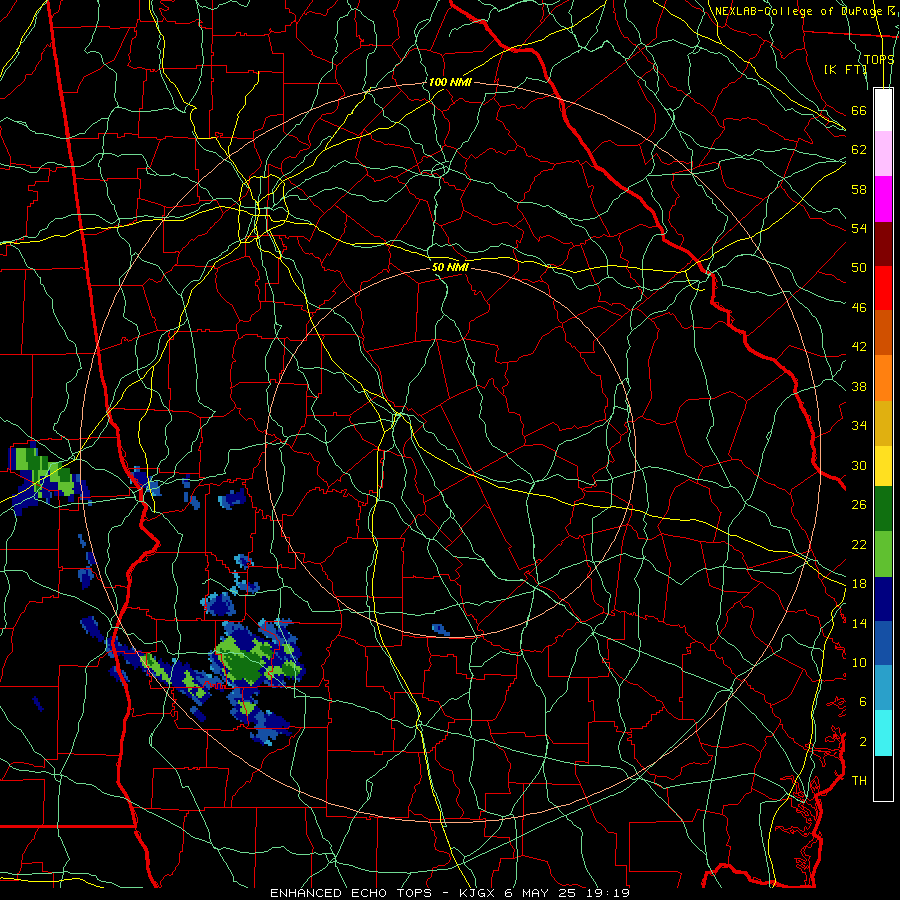900x900 pixels.
Task: Click the '58' legend value
Action: tap(859, 189)
